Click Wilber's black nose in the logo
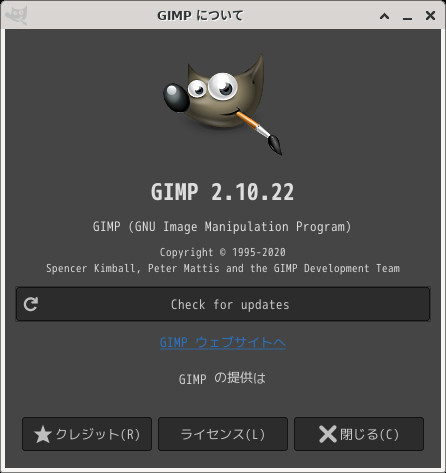Screen dimensions: 446x473 point(176,97)
